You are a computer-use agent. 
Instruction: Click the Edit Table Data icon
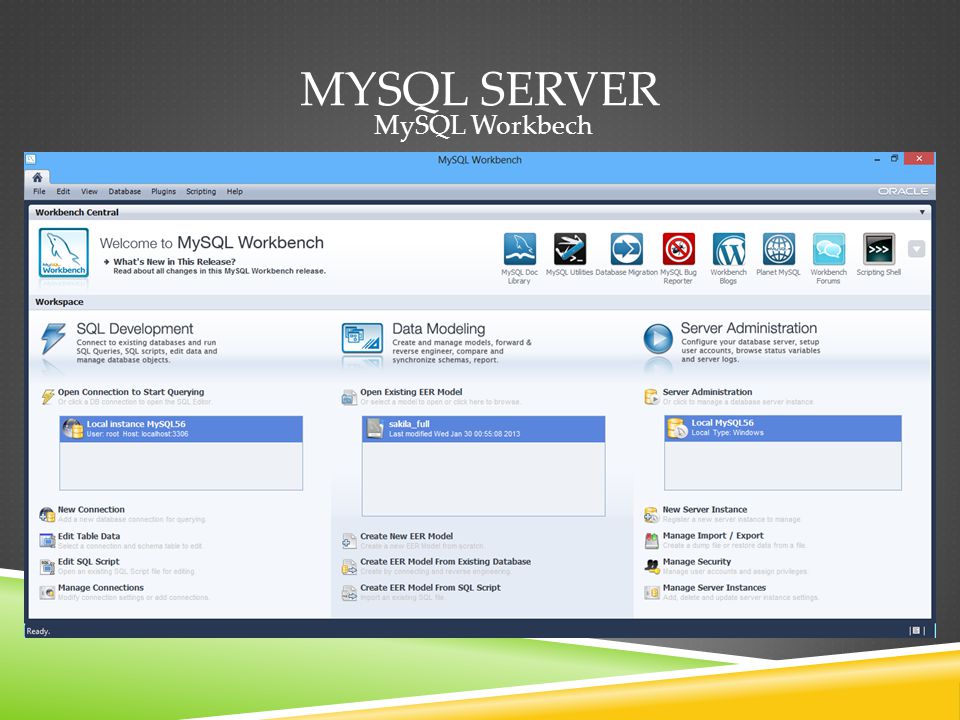[x=47, y=541]
